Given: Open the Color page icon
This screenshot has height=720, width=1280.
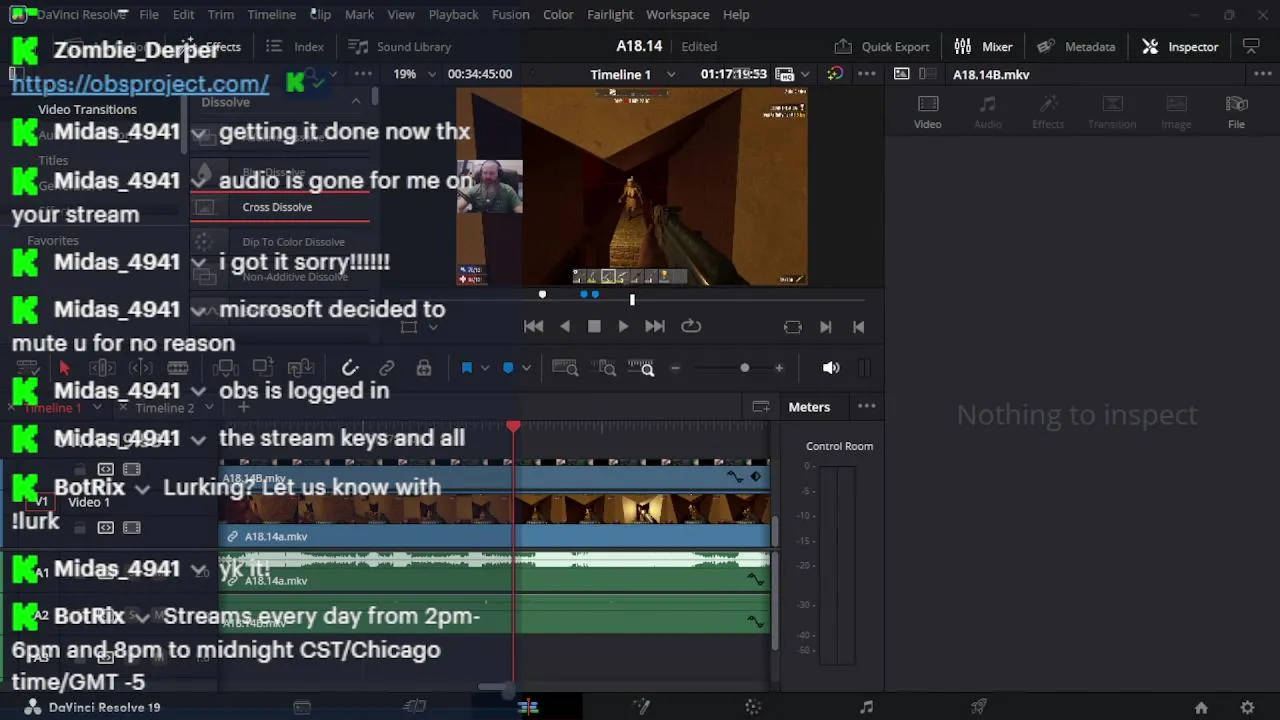Looking at the screenshot, I should click(x=753, y=707).
